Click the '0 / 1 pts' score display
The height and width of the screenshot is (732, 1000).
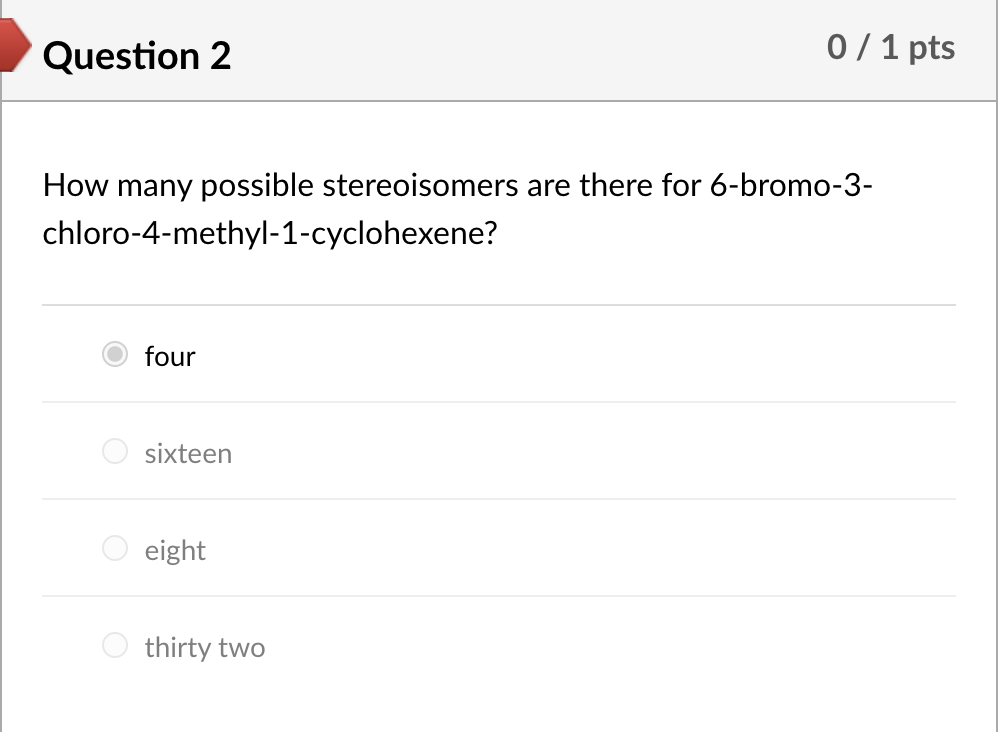tap(890, 47)
